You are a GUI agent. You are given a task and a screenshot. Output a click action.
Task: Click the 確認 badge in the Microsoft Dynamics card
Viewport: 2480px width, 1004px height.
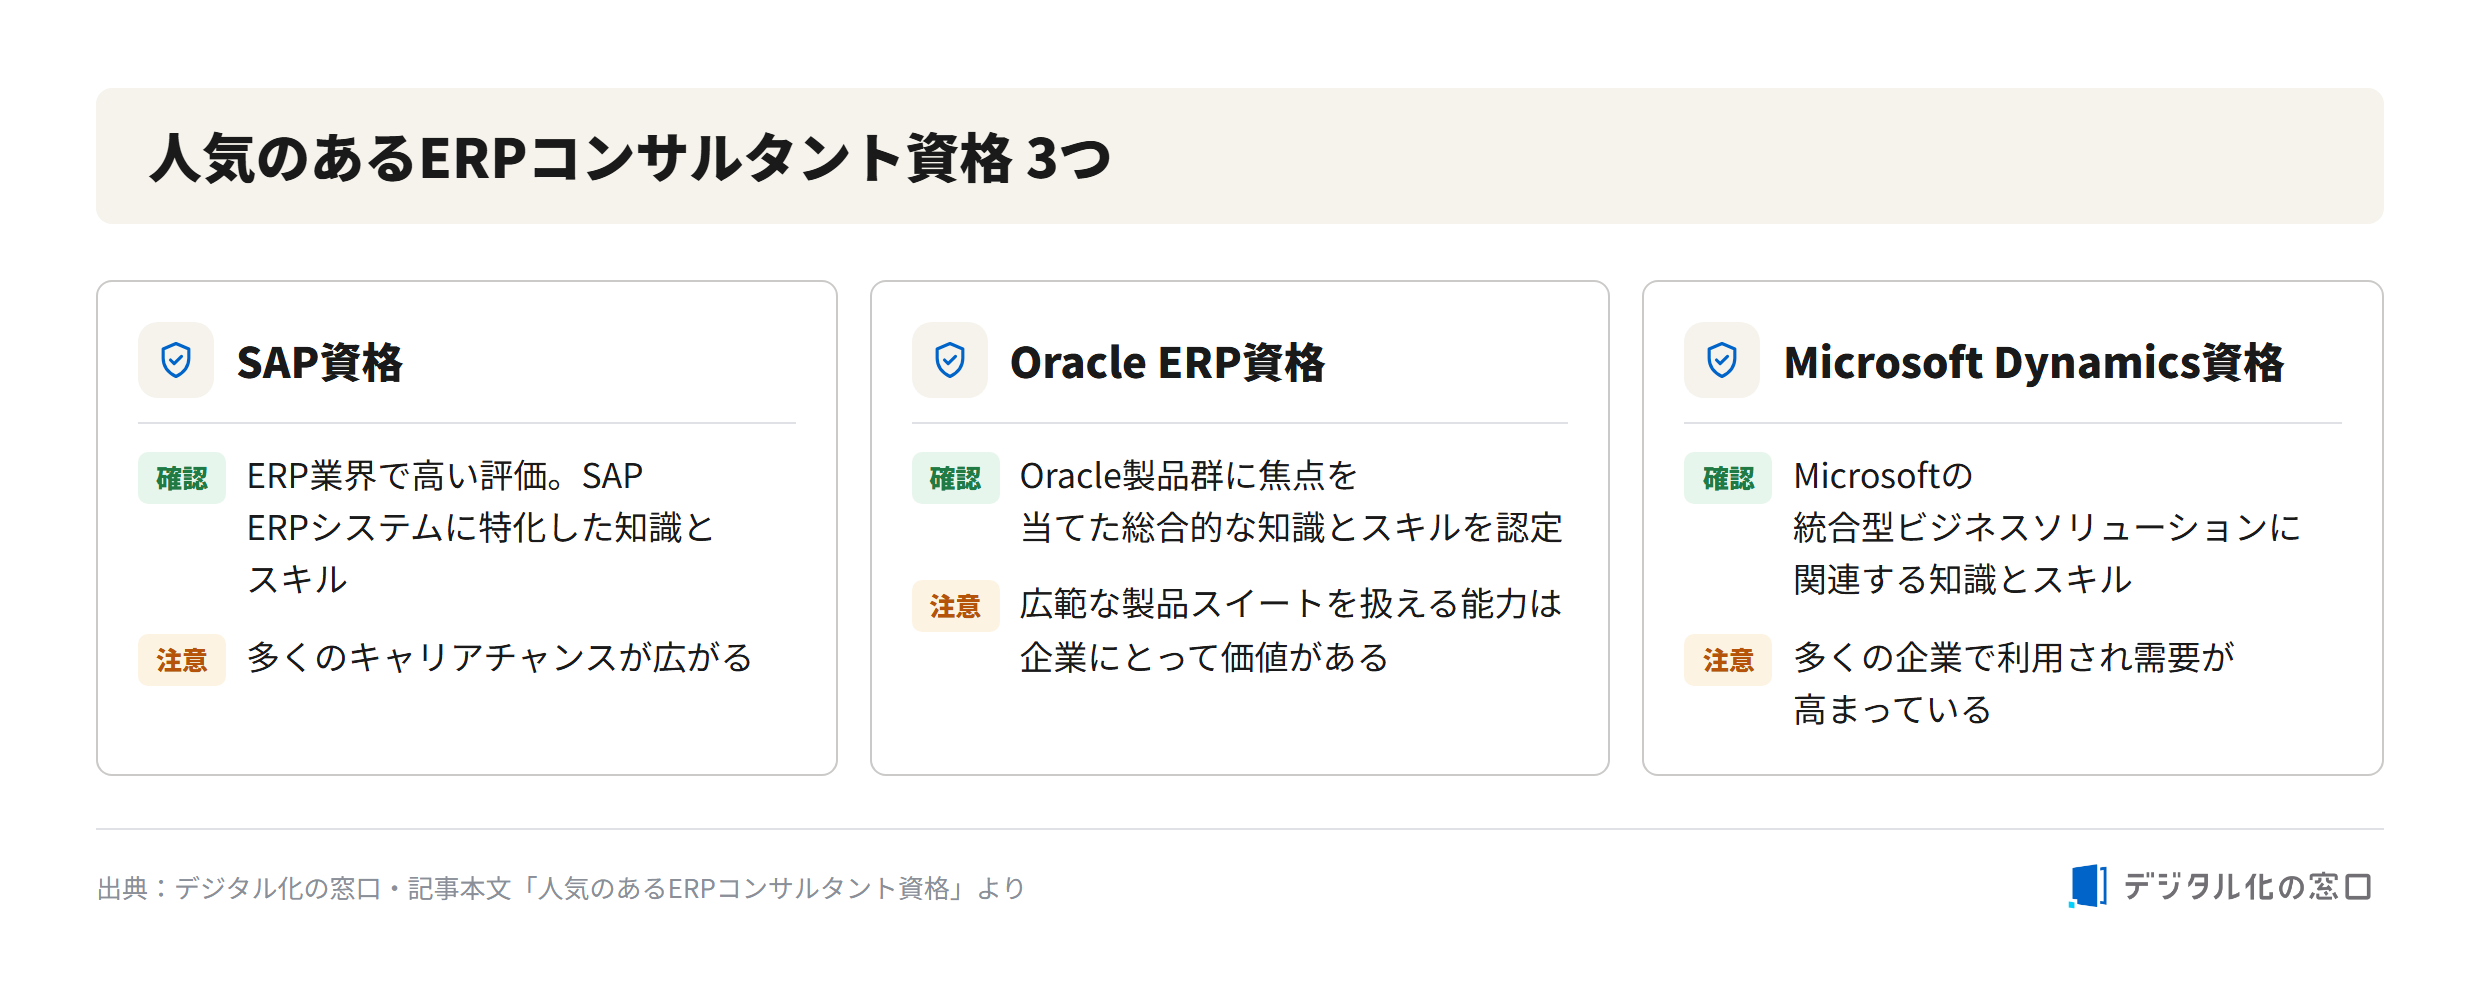[1728, 478]
